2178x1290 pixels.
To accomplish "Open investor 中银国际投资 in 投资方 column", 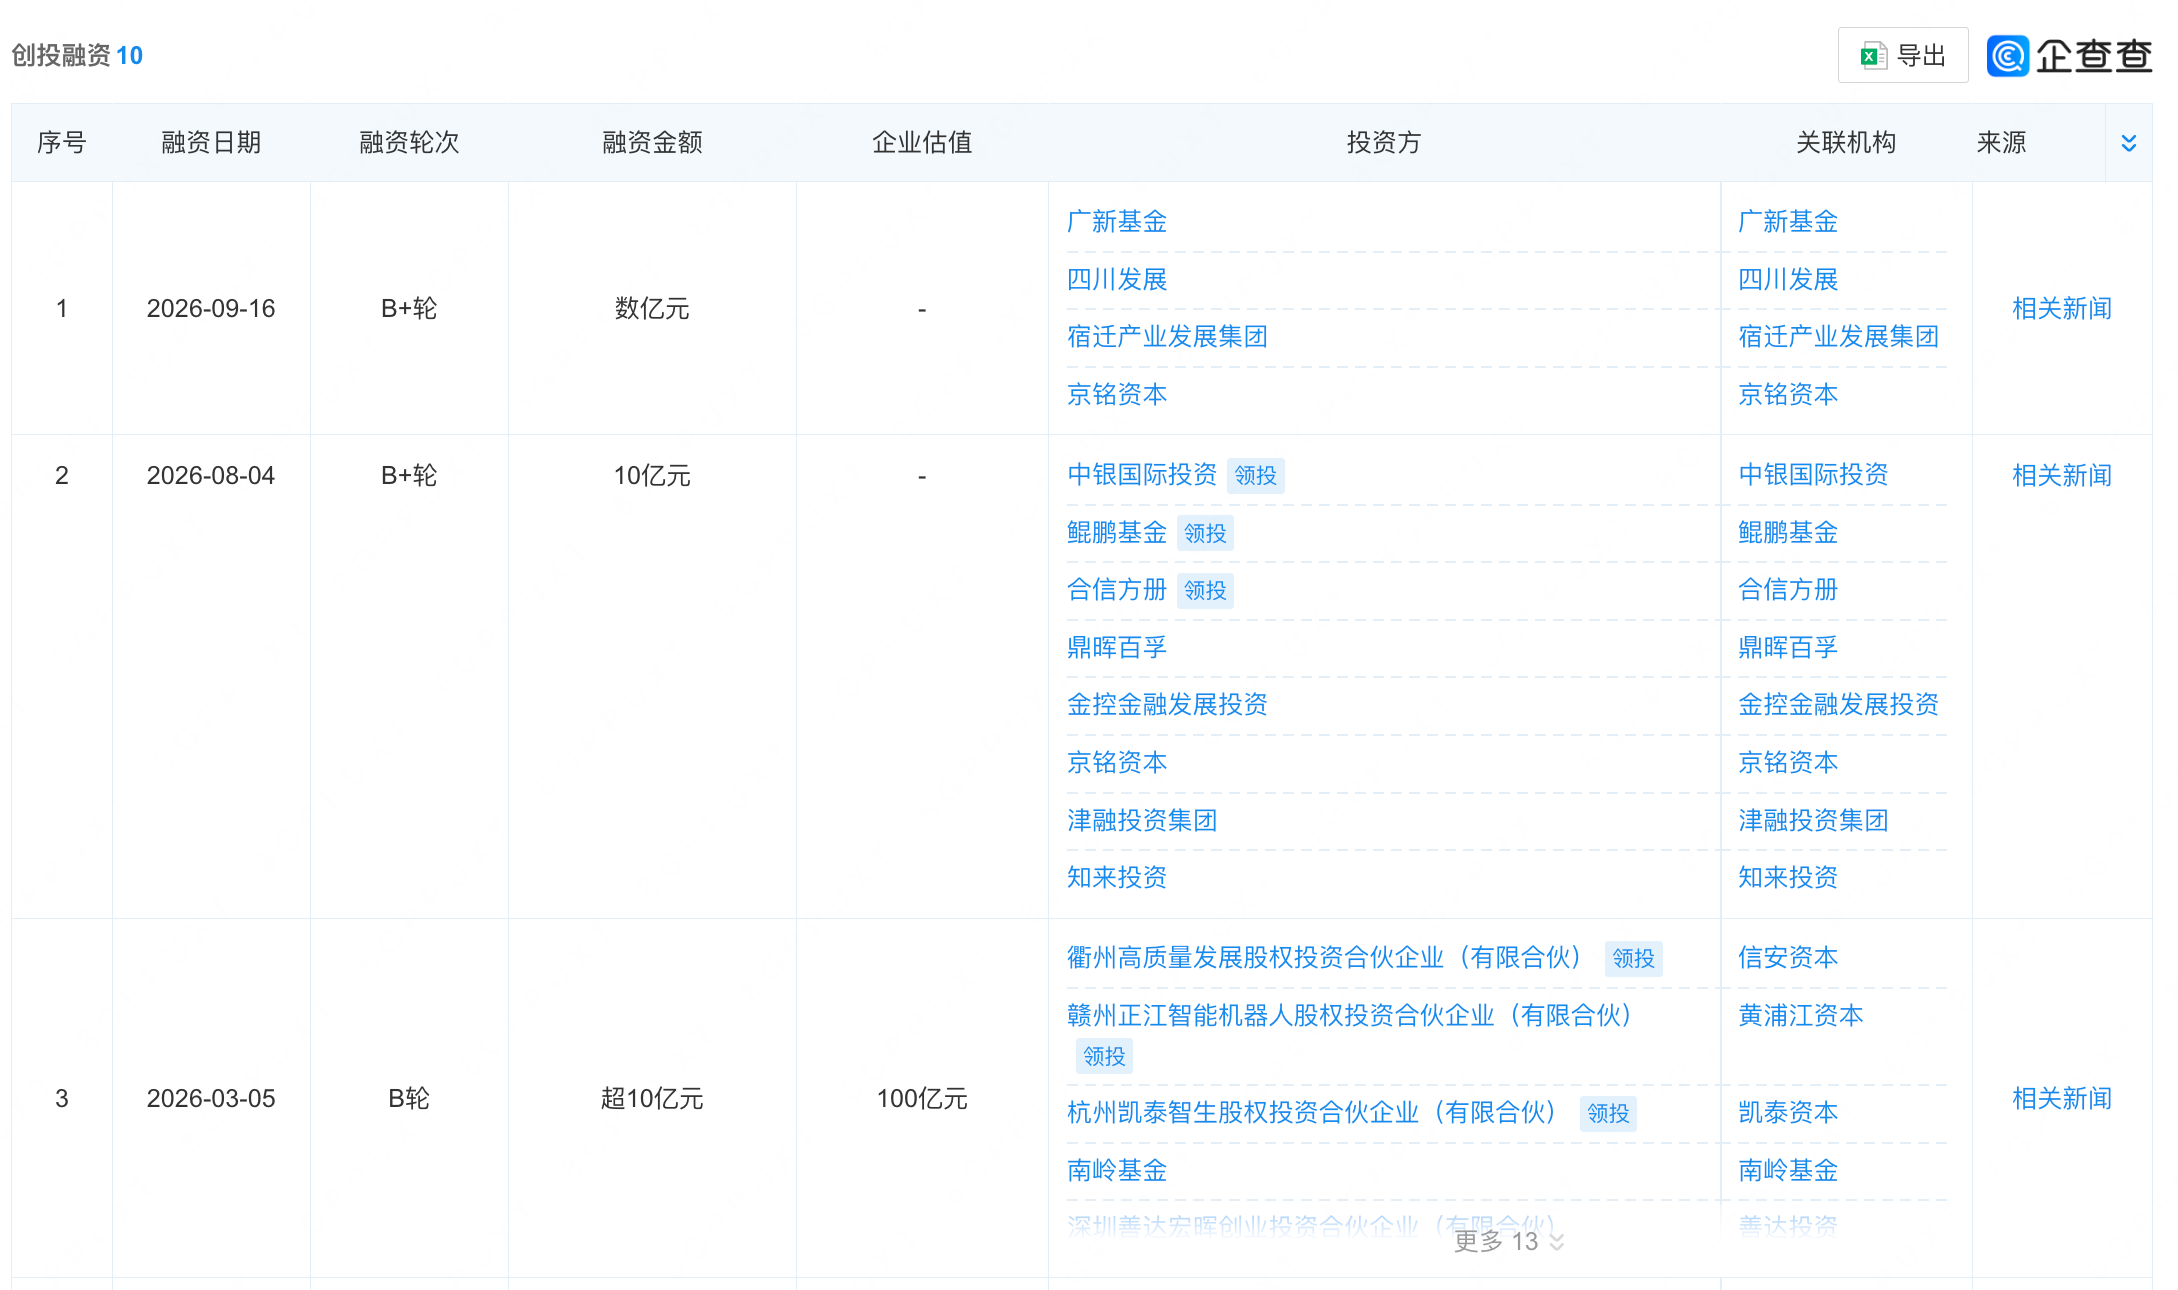I will pyautogui.click(x=1141, y=474).
